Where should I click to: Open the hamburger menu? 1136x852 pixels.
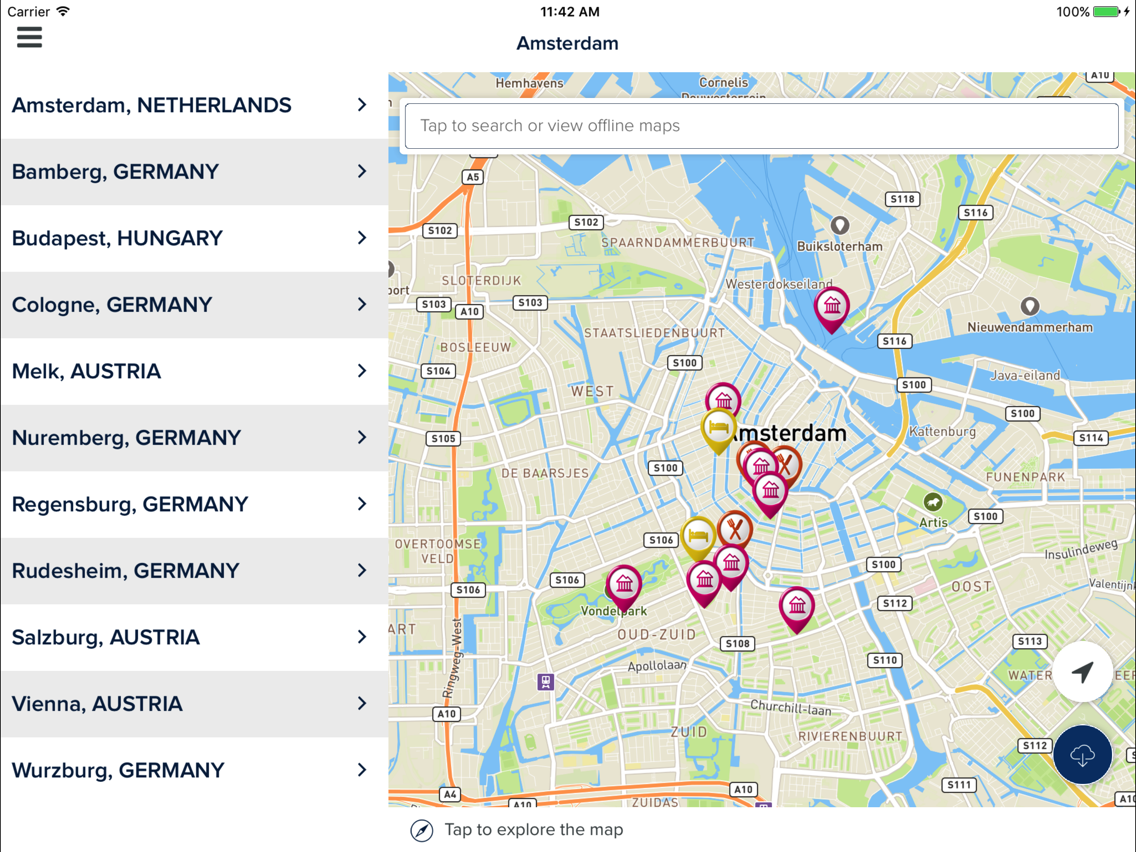point(29,37)
